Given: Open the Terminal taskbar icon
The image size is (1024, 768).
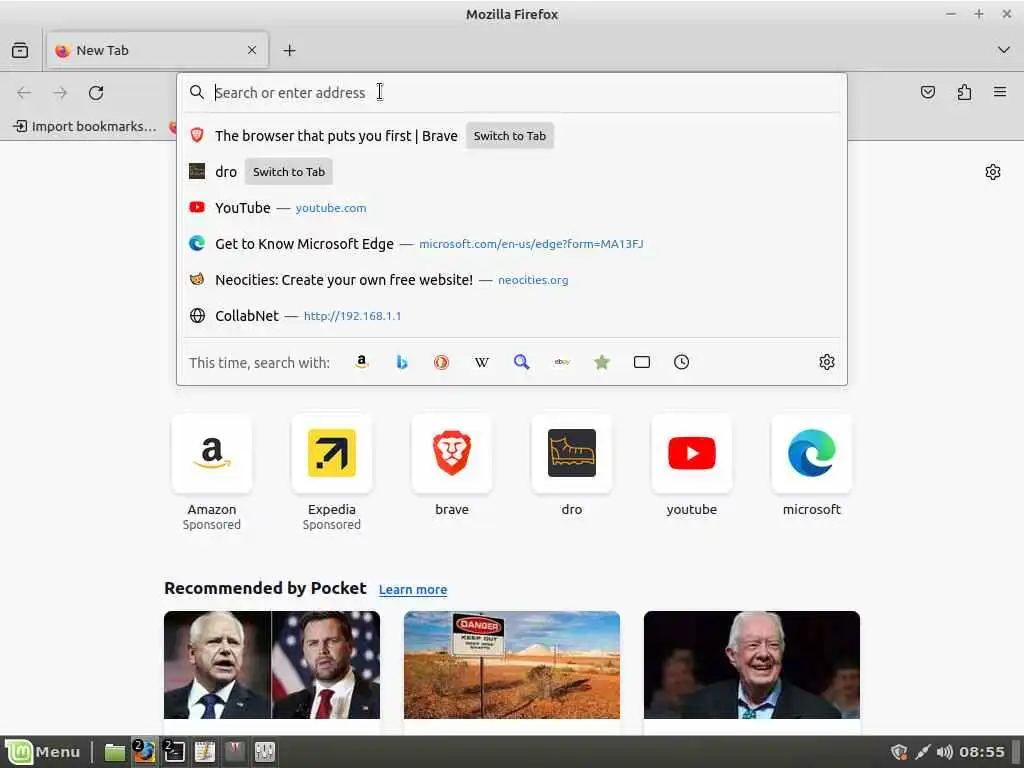Looking at the screenshot, I should click(x=174, y=752).
